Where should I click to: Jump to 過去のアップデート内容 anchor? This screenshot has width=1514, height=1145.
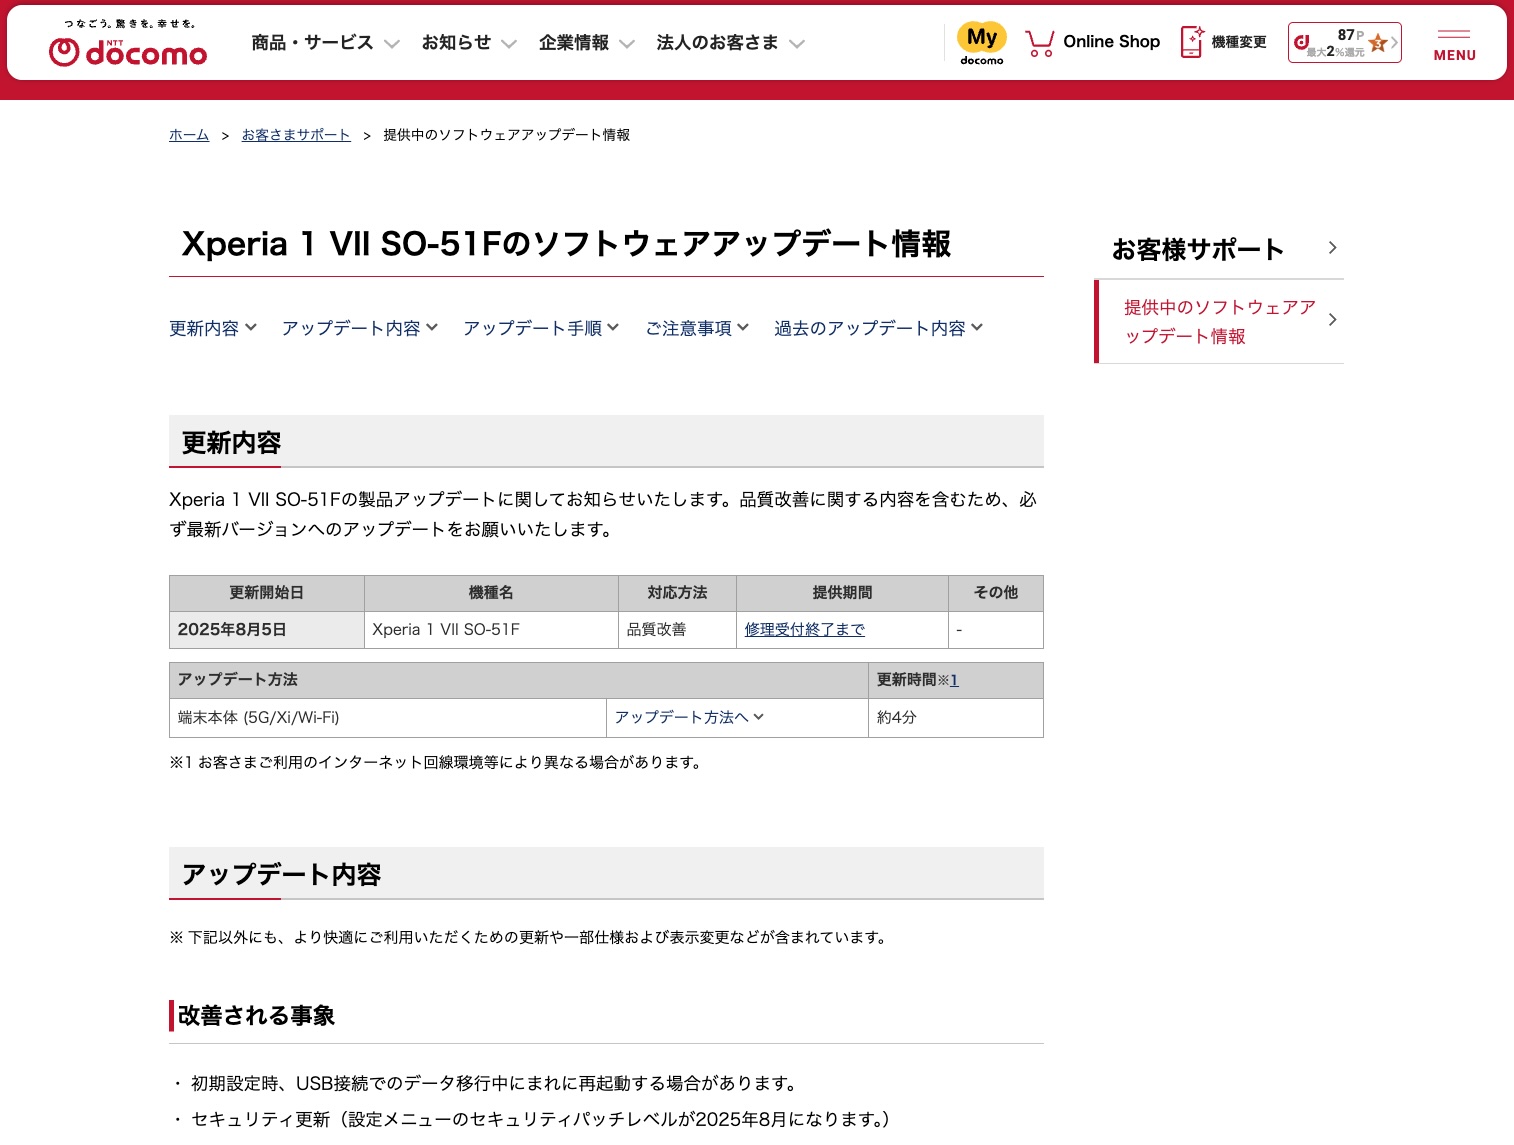click(x=878, y=328)
